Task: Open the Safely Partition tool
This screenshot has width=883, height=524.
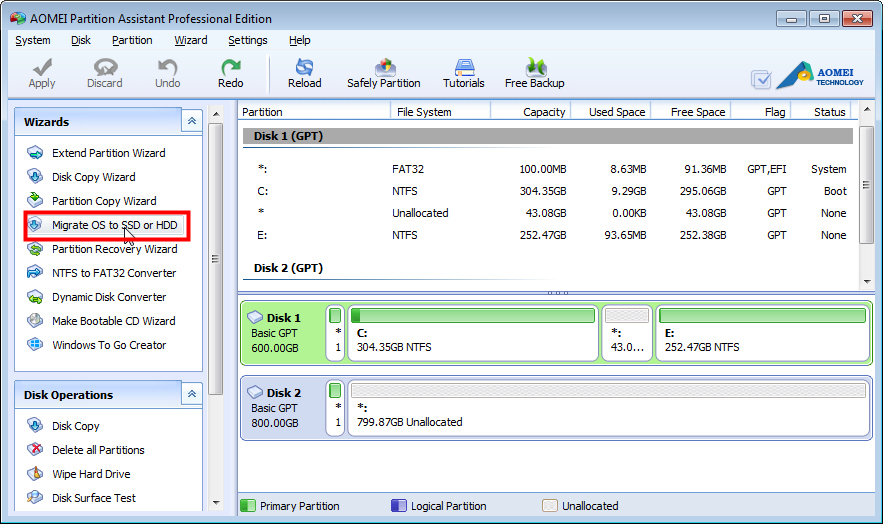Action: [383, 73]
